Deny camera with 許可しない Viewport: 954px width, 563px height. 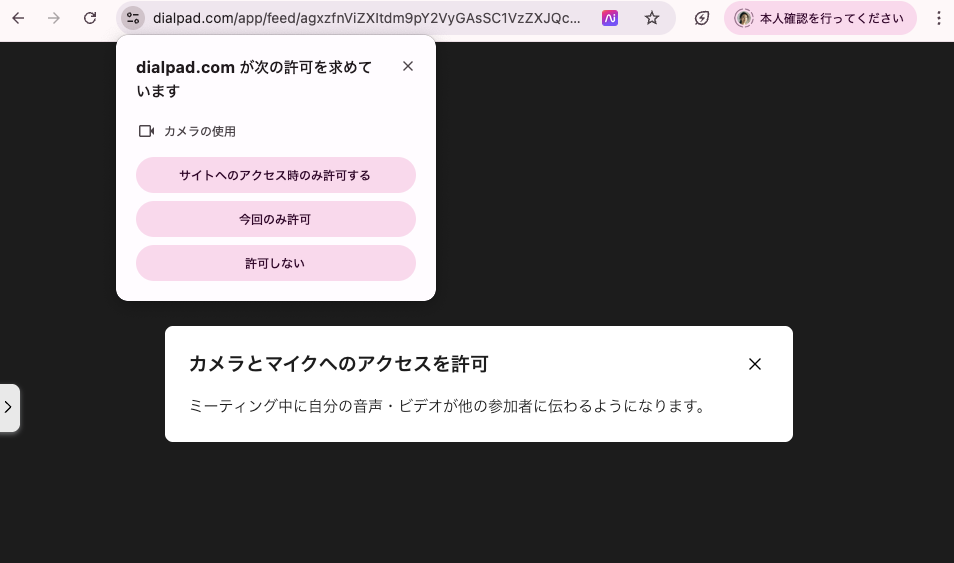pyautogui.click(x=275, y=263)
